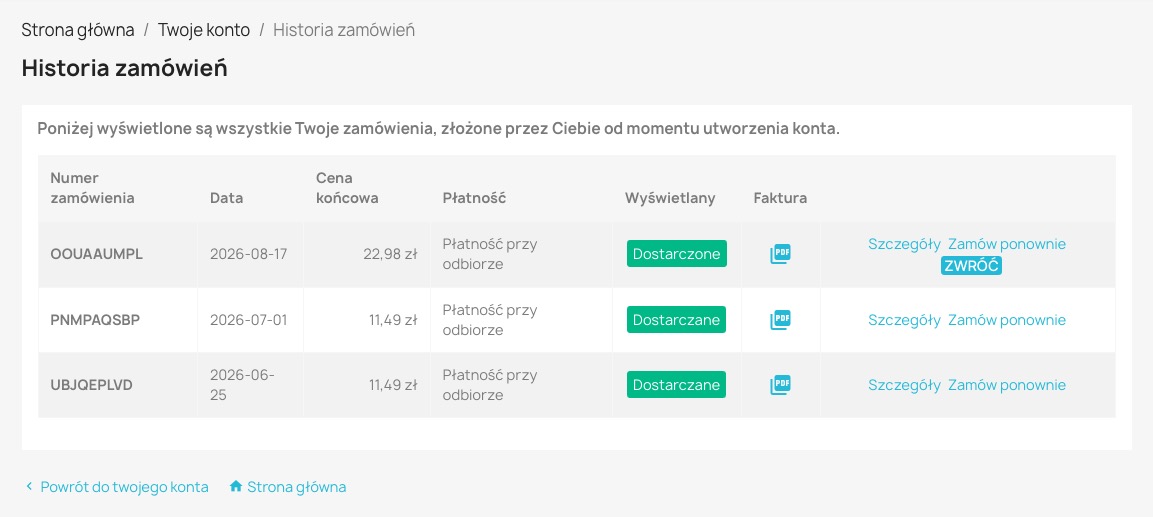Click Dostarczane badge for order PNMPAQSBP
The height and width of the screenshot is (517, 1153).
(x=677, y=320)
